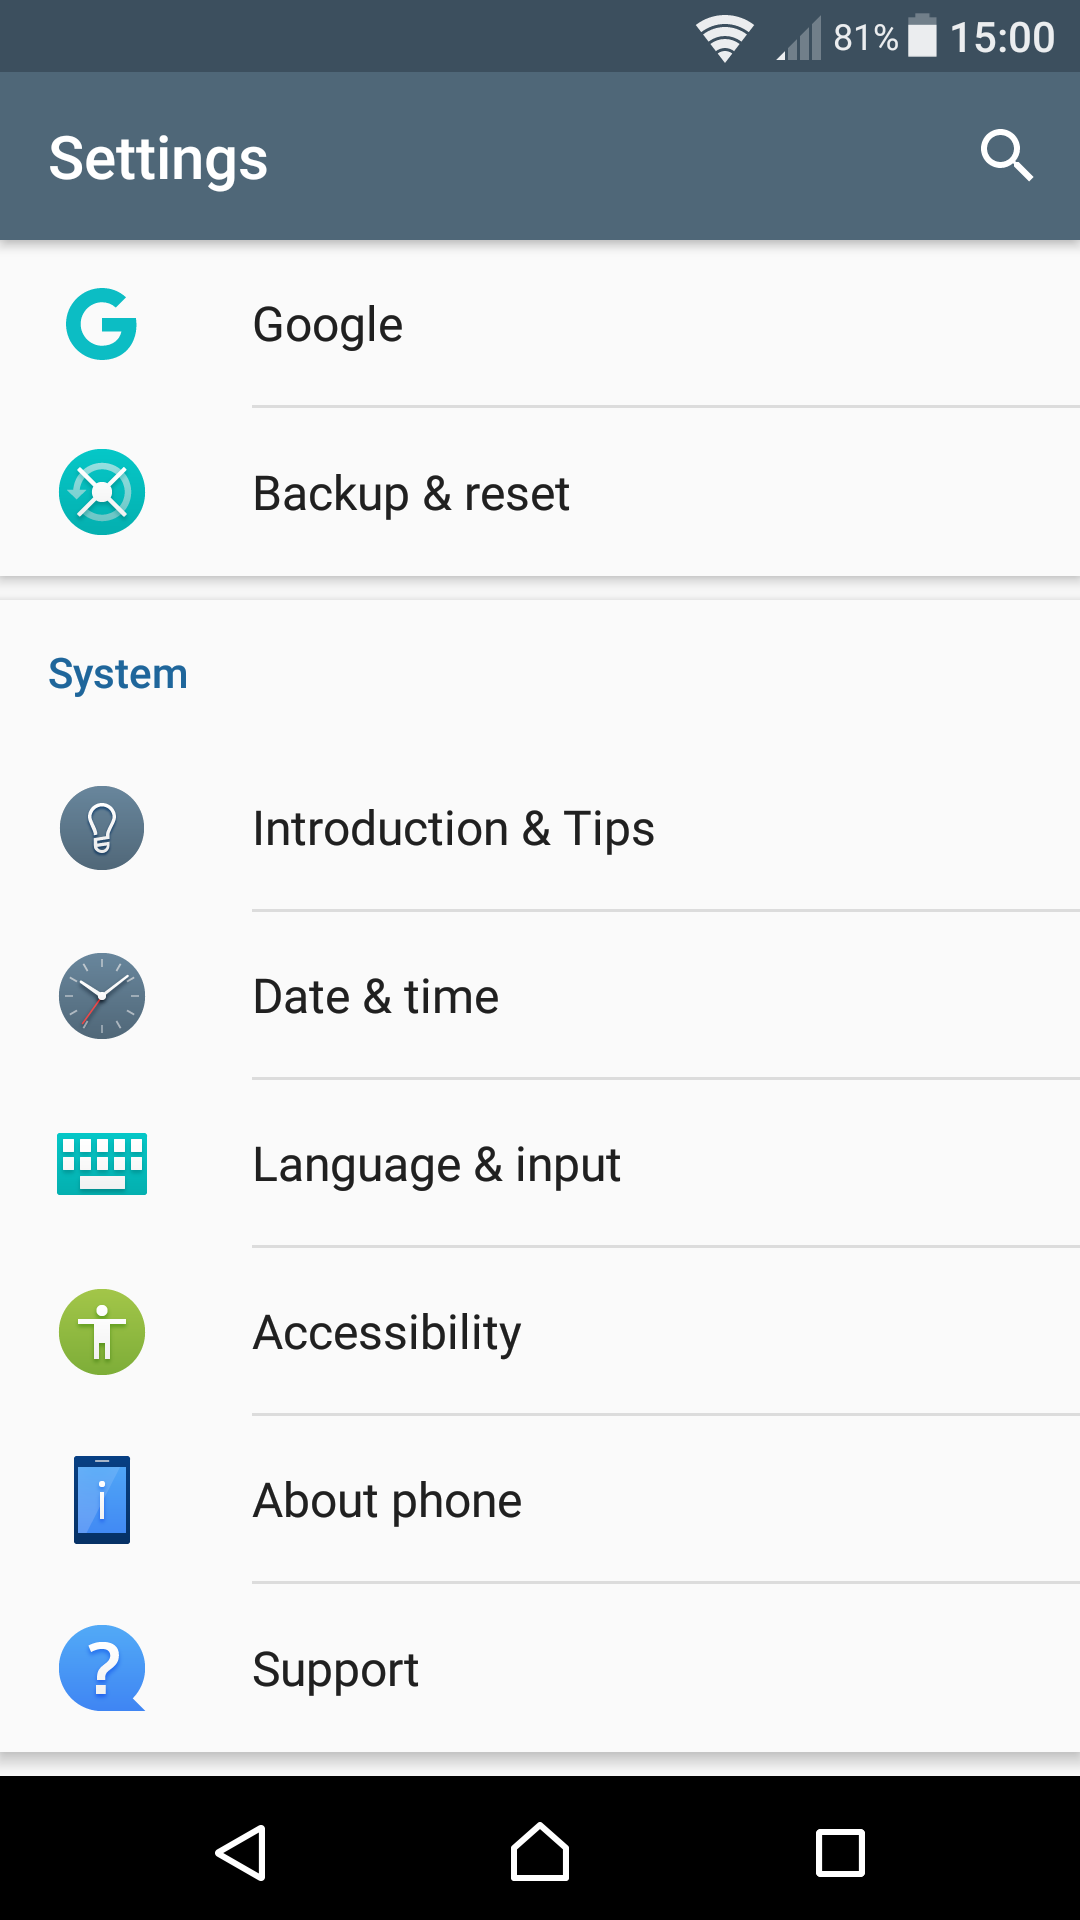This screenshot has width=1080, height=1920.
Task: Tap the About phone info icon
Action: [101, 1500]
